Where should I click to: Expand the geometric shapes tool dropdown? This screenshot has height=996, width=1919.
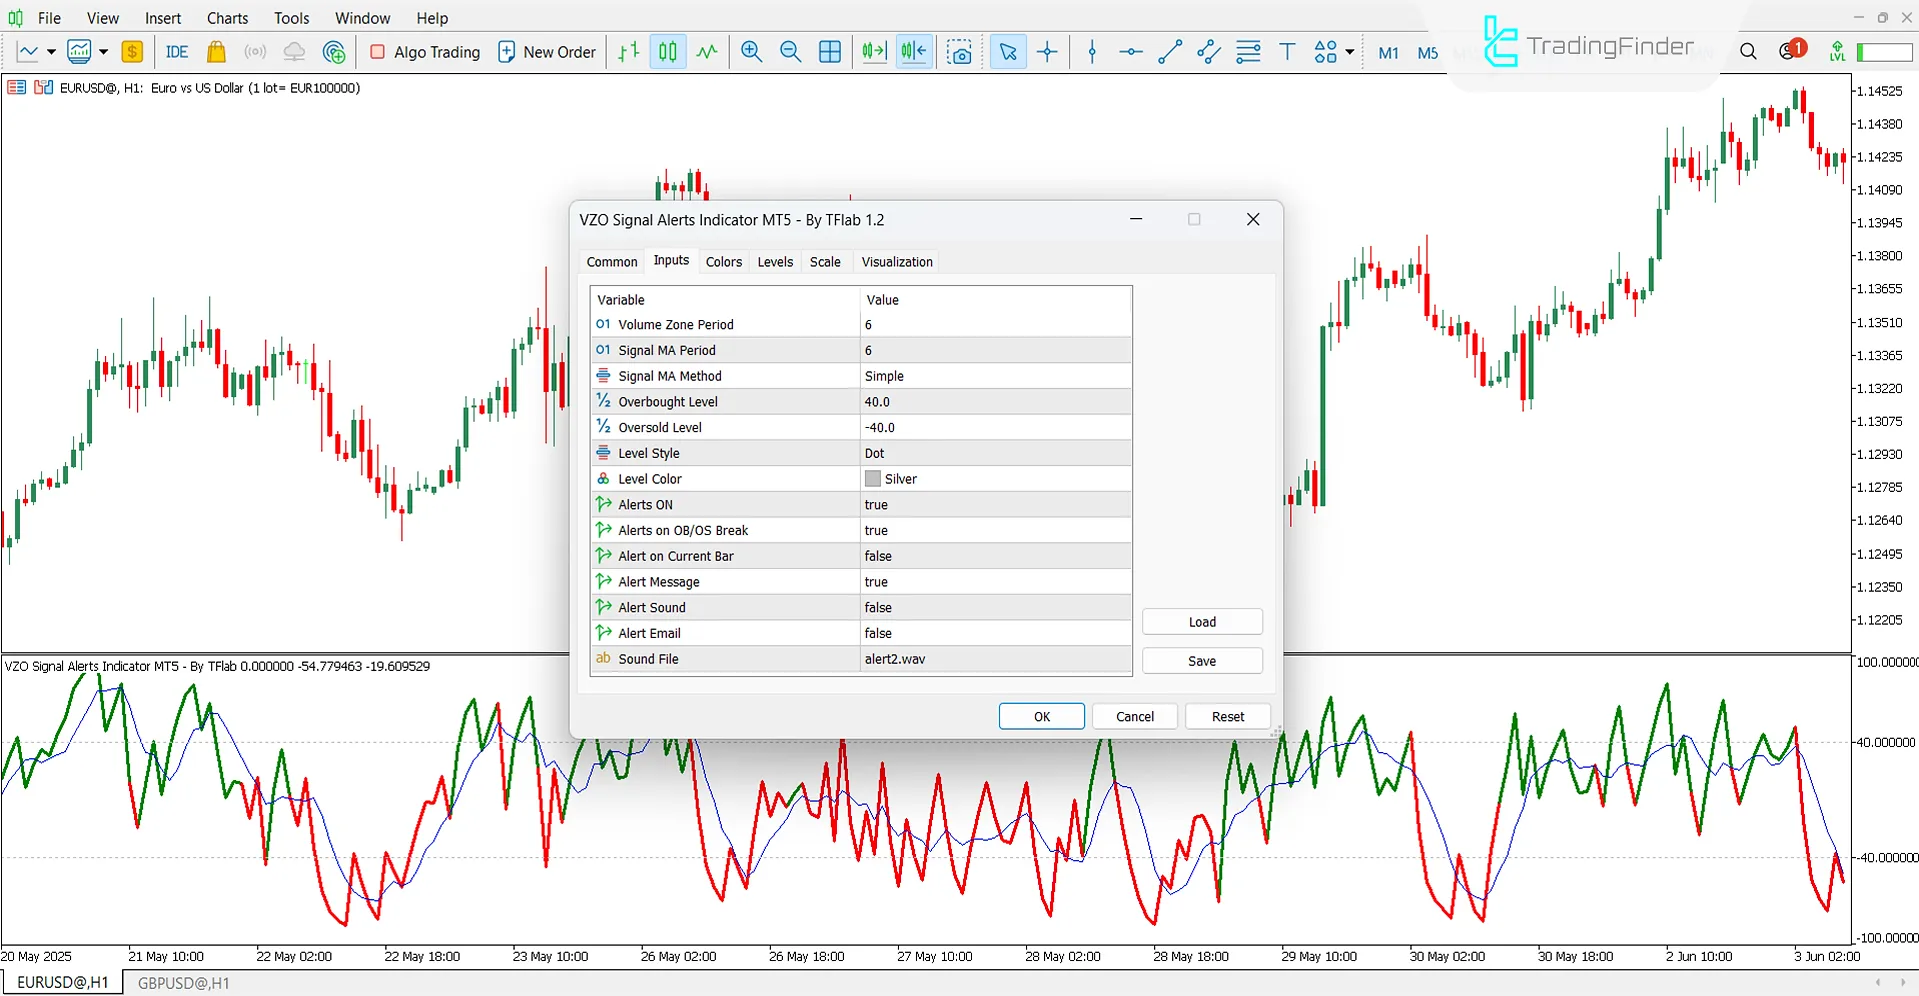coord(1348,52)
